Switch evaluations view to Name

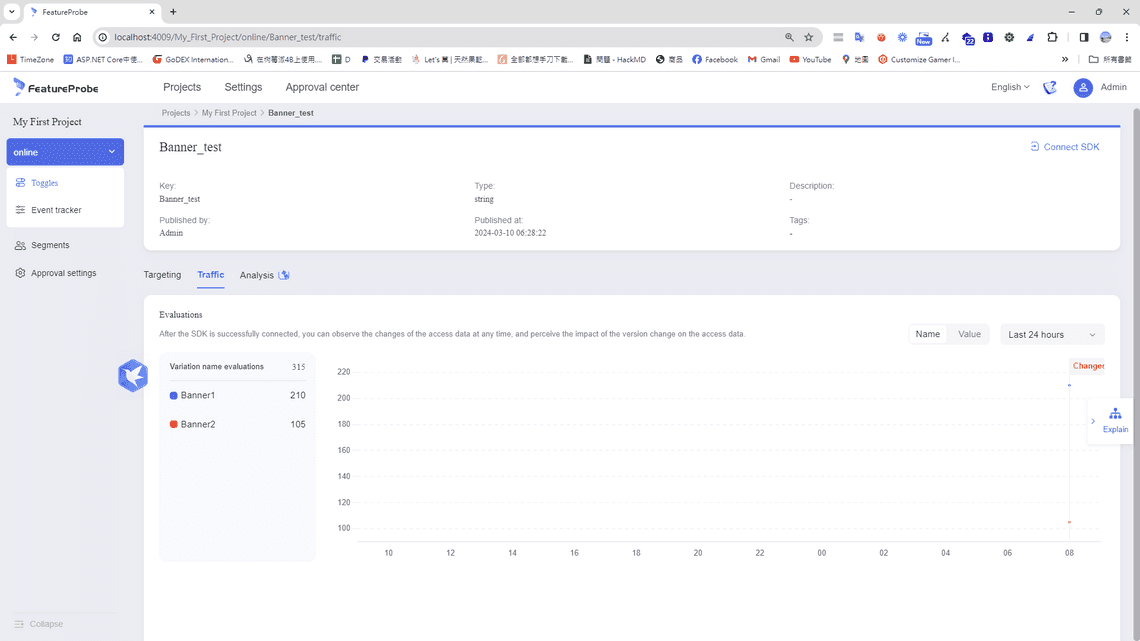click(927, 334)
